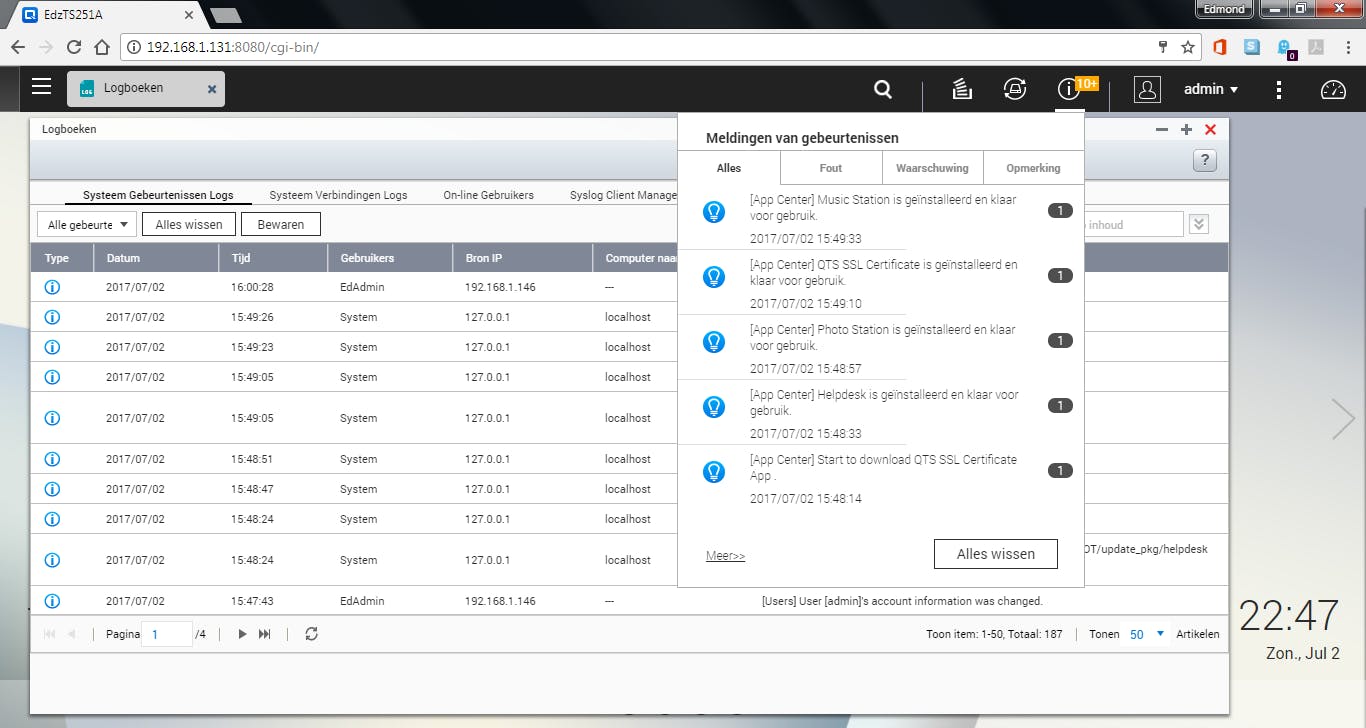The height and width of the screenshot is (728, 1366).
Task: Bookmark this page with the star icon
Action: pyautogui.click(x=1188, y=47)
